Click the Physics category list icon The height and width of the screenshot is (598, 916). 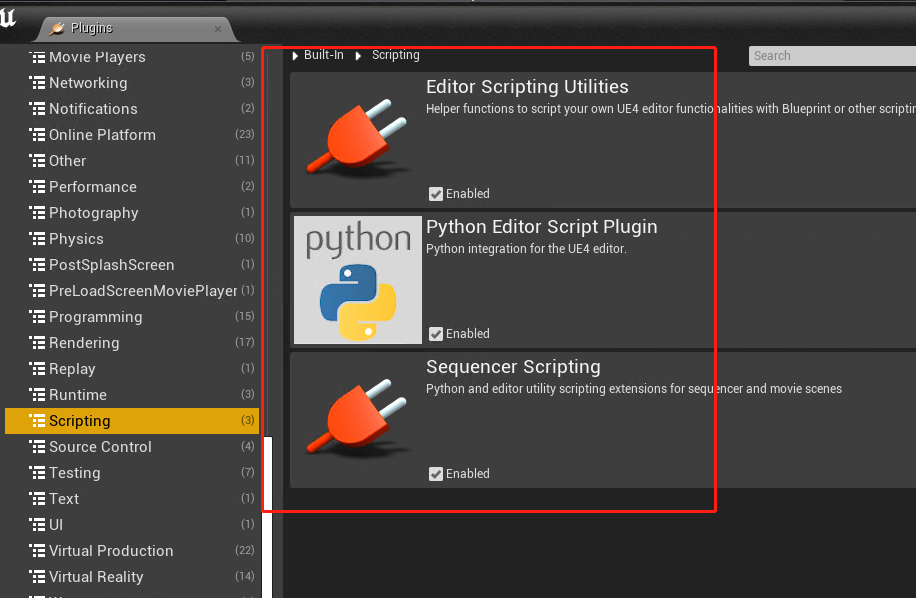coord(37,239)
